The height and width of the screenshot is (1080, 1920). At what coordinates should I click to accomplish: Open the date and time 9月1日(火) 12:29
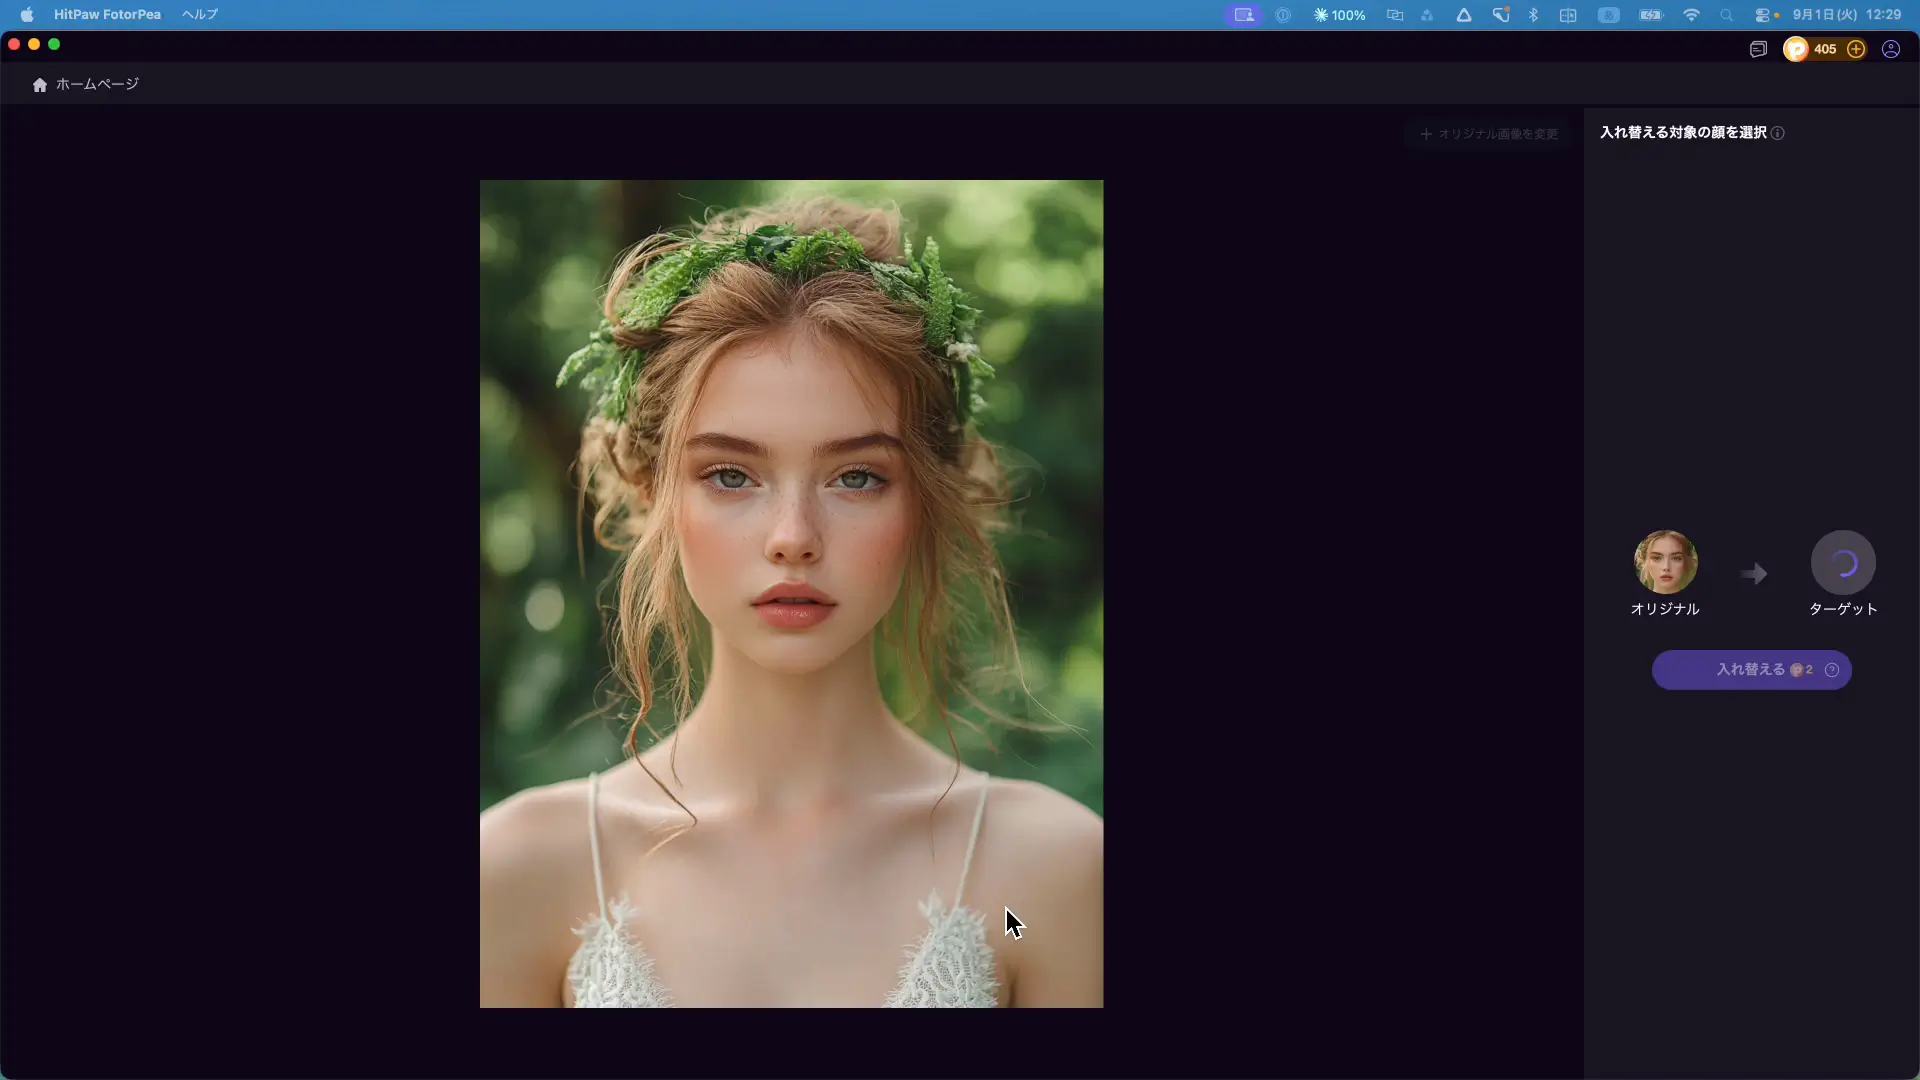(1847, 15)
